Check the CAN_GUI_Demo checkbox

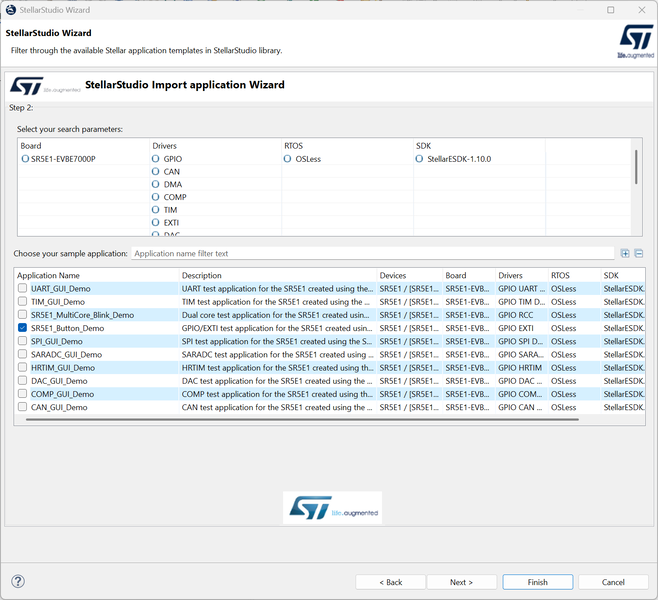[23, 407]
